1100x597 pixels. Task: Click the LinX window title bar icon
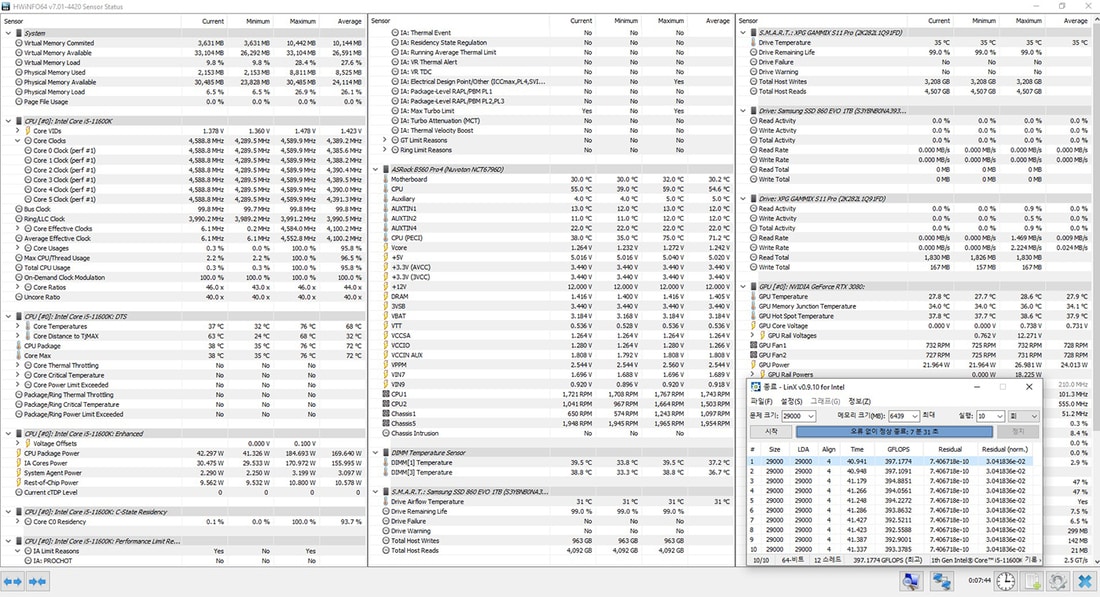757,387
